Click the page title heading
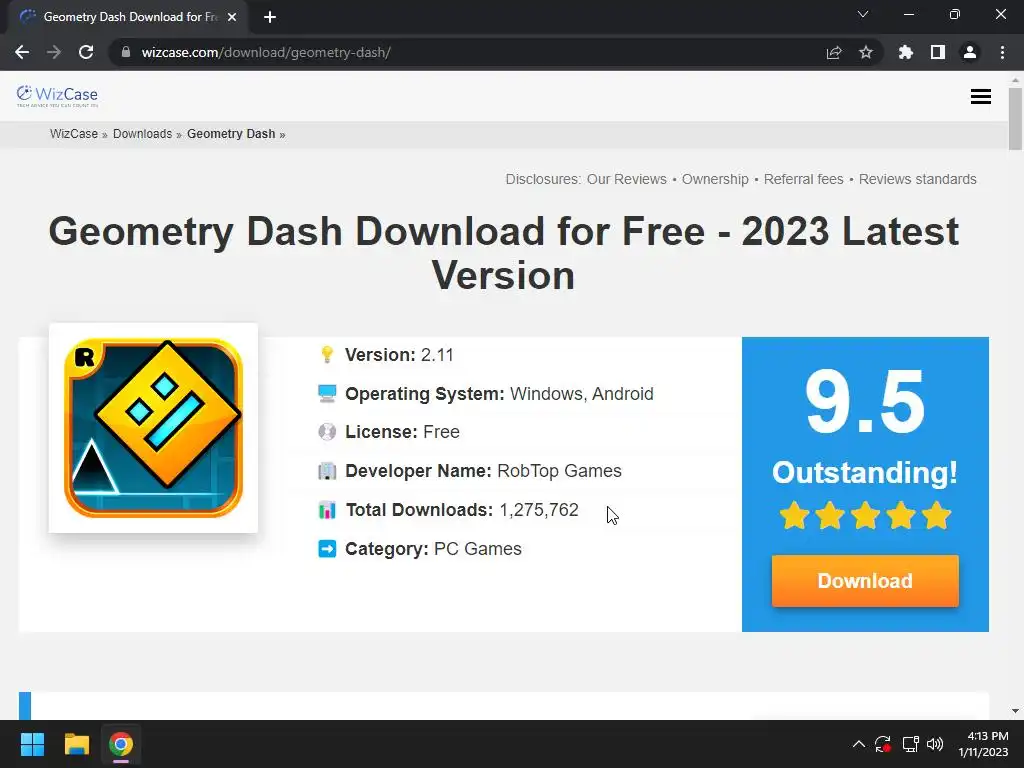 (x=504, y=253)
